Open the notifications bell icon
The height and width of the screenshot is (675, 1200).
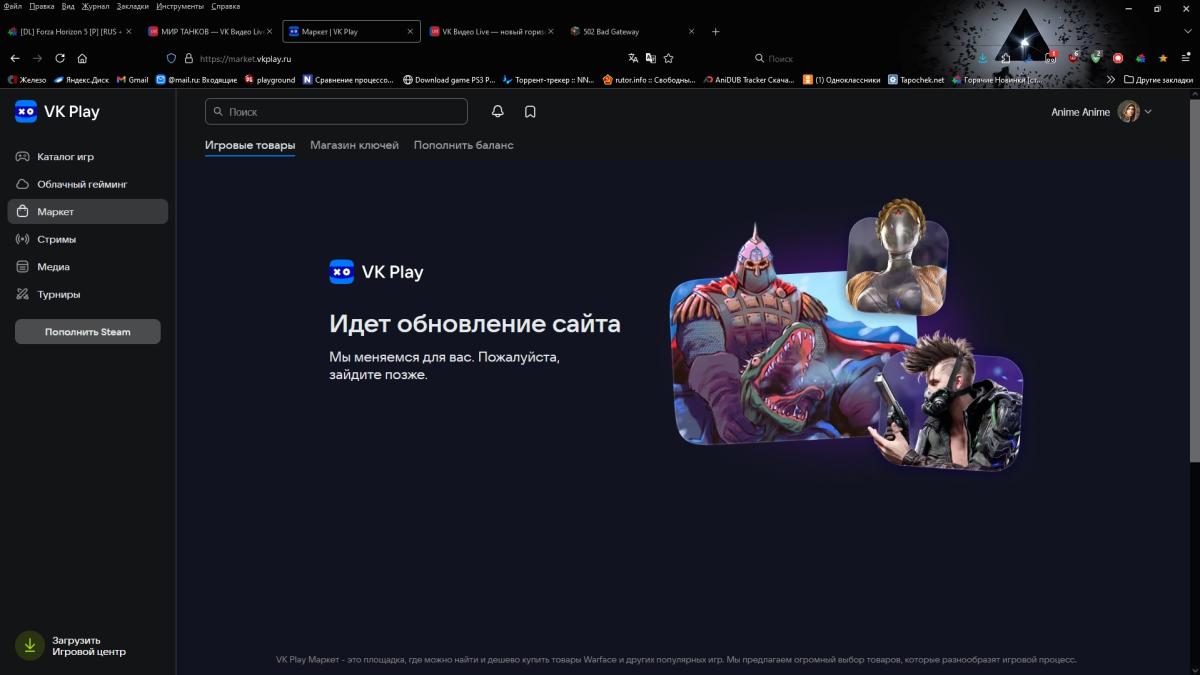coord(497,112)
